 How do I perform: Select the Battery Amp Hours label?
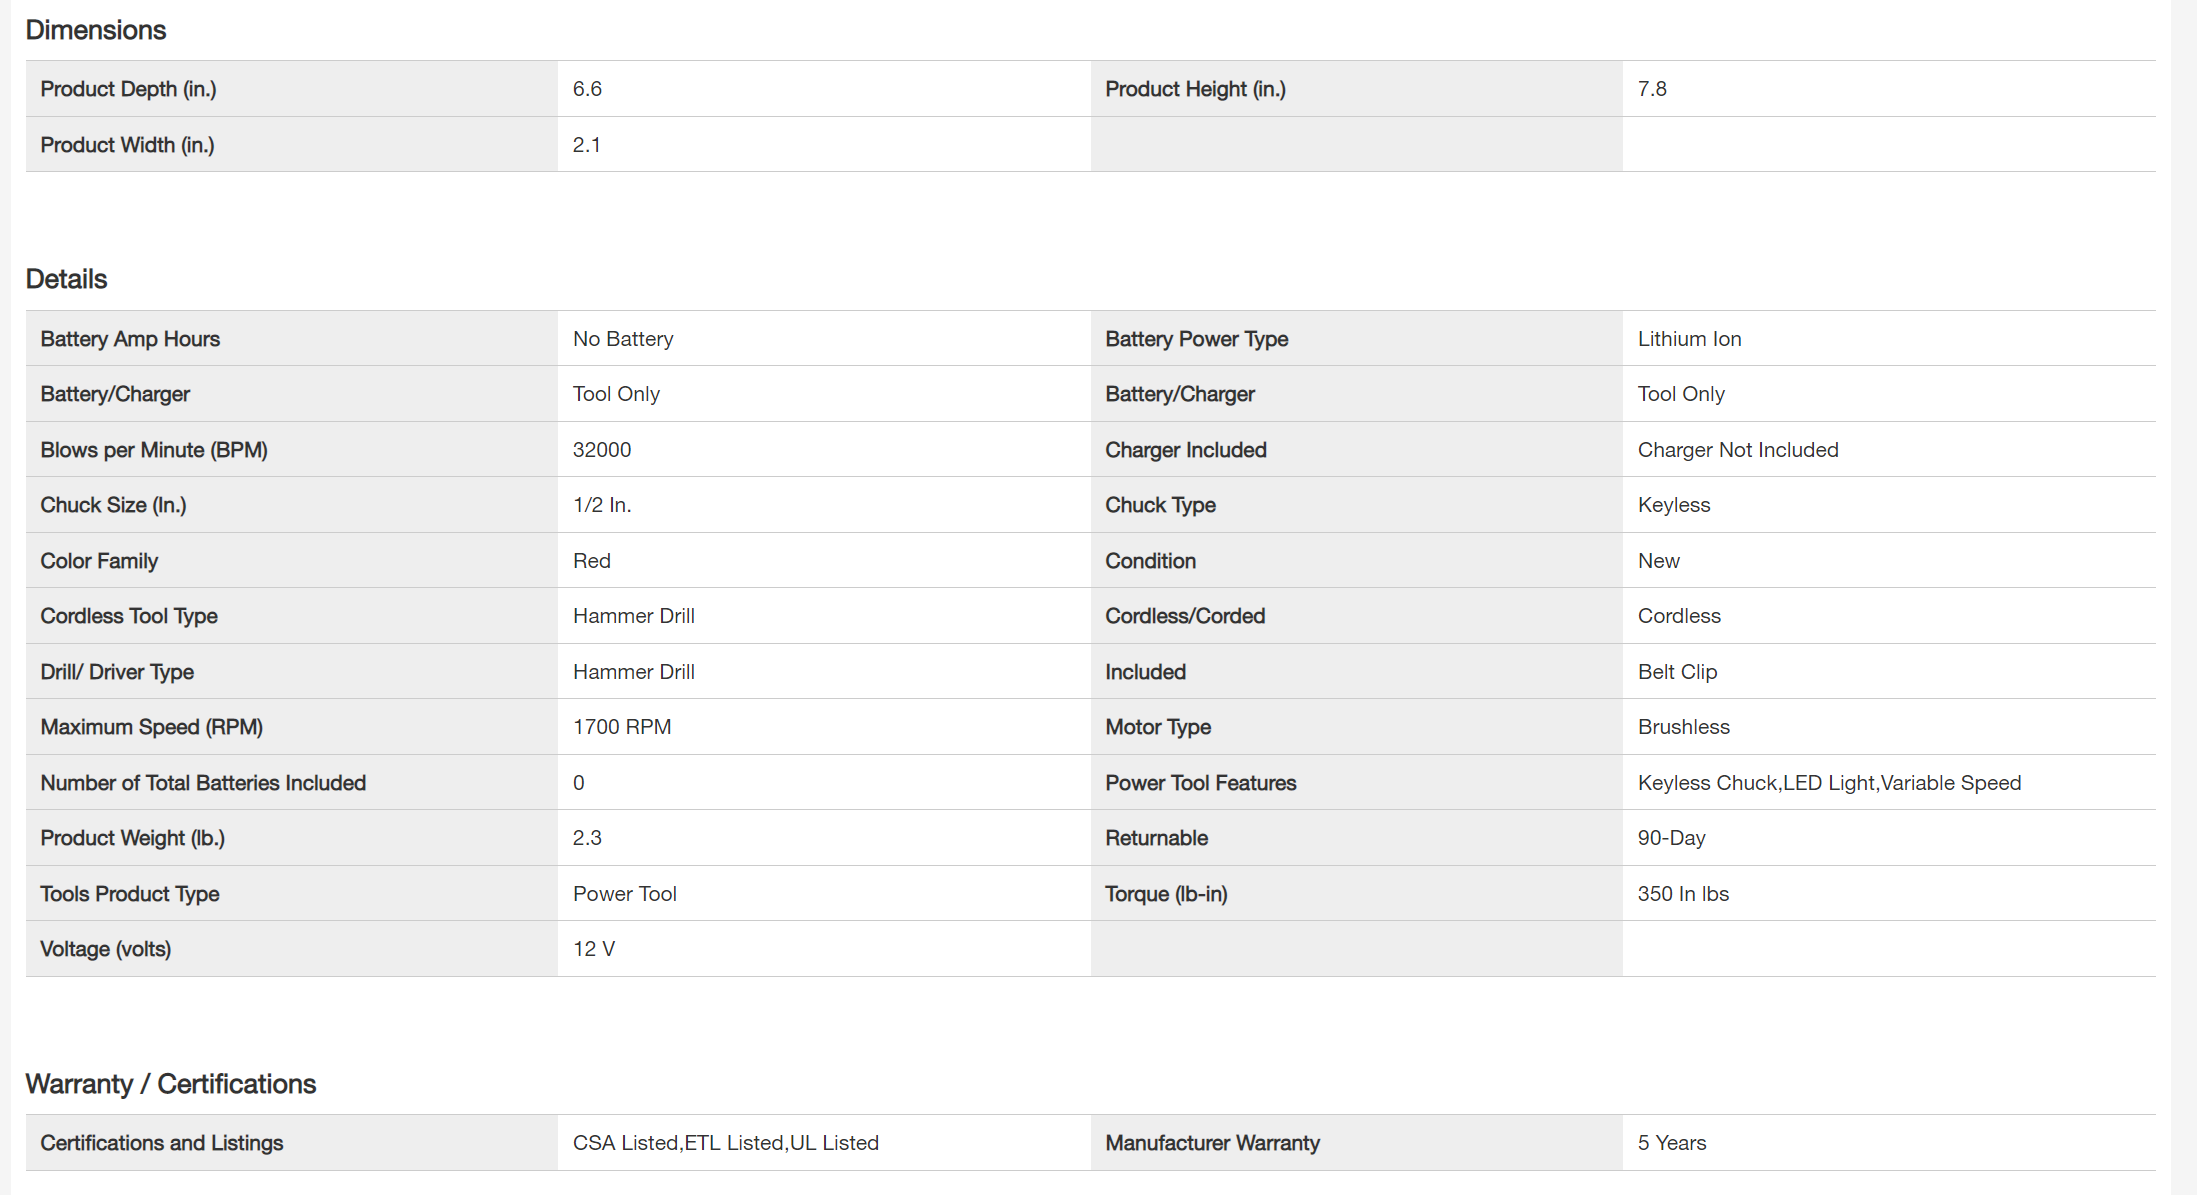tap(130, 339)
